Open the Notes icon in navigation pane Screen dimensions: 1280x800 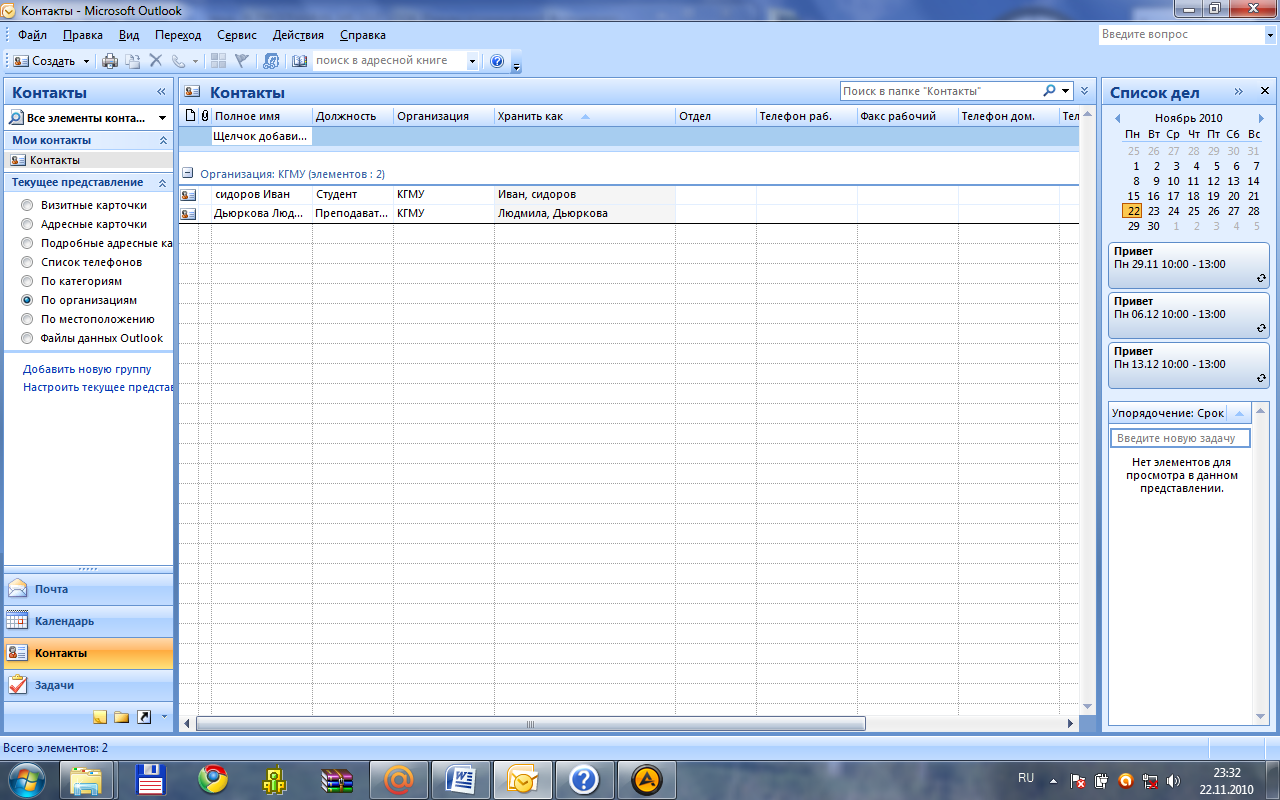100,717
